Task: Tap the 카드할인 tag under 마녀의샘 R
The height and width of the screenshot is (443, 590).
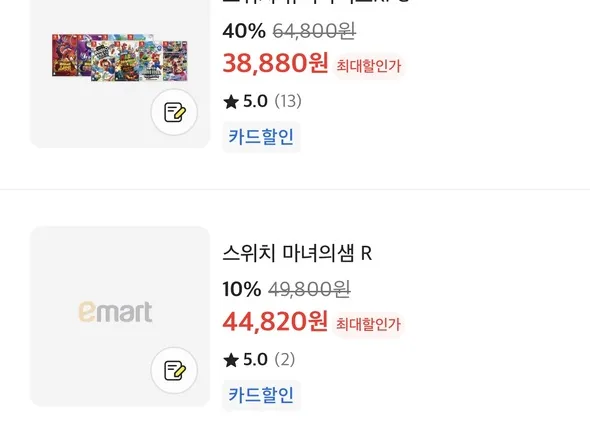Action: 261,395
